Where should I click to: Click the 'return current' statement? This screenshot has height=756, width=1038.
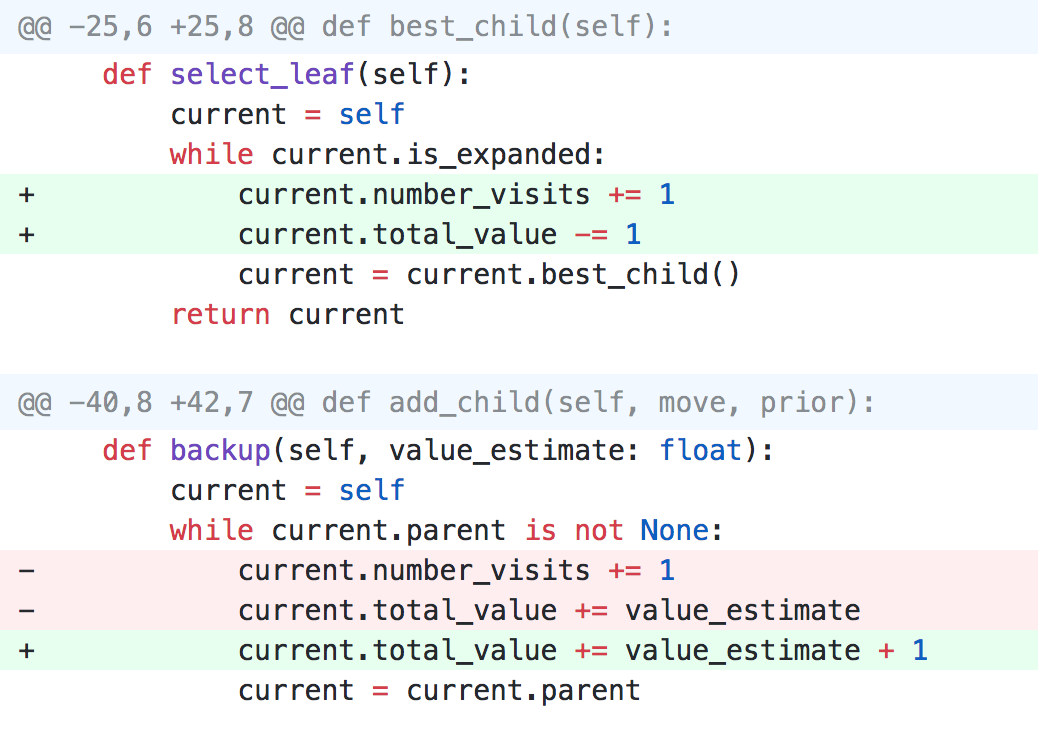[x=287, y=314]
